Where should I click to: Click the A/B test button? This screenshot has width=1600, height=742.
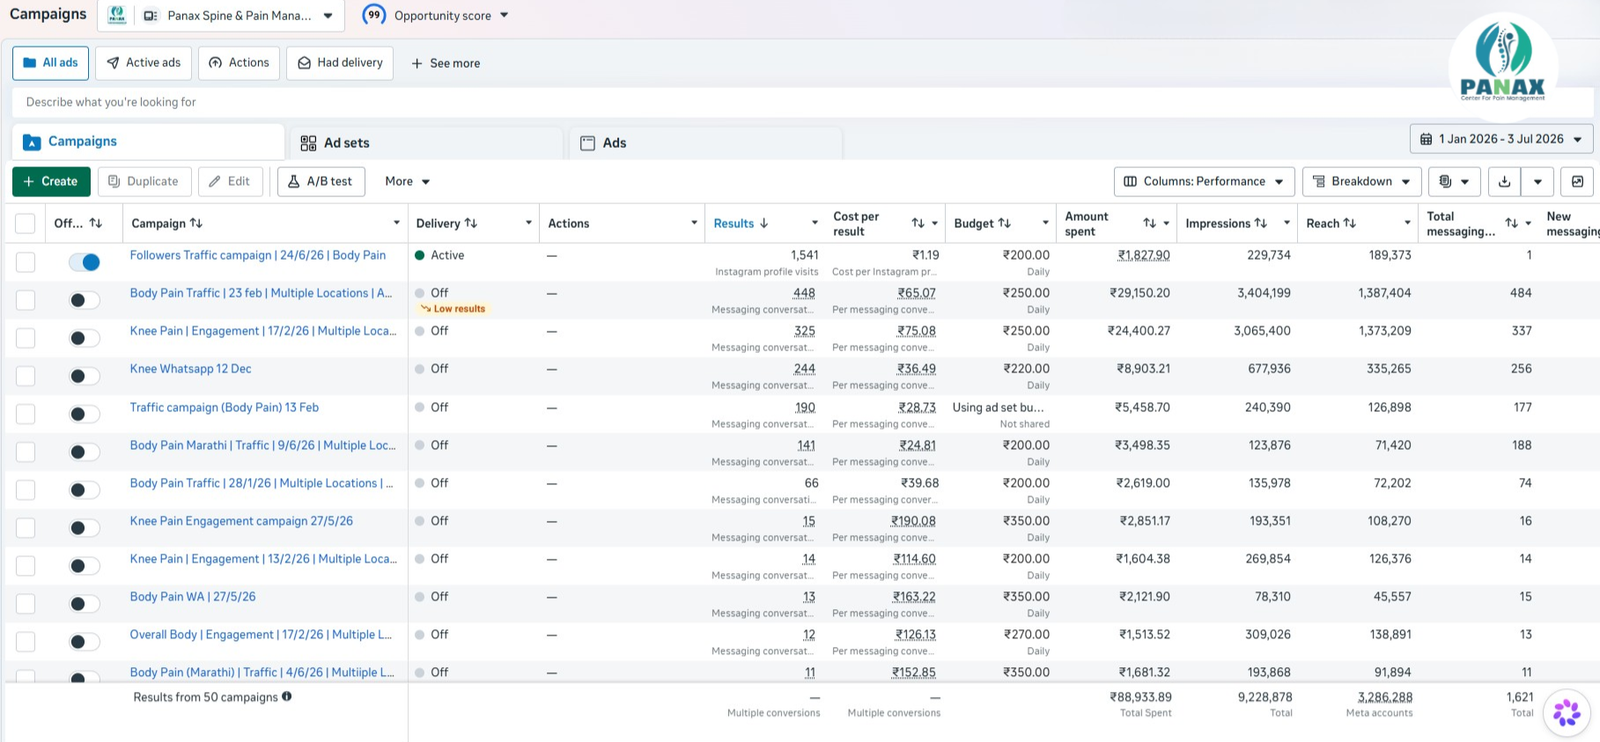(321, 181)
